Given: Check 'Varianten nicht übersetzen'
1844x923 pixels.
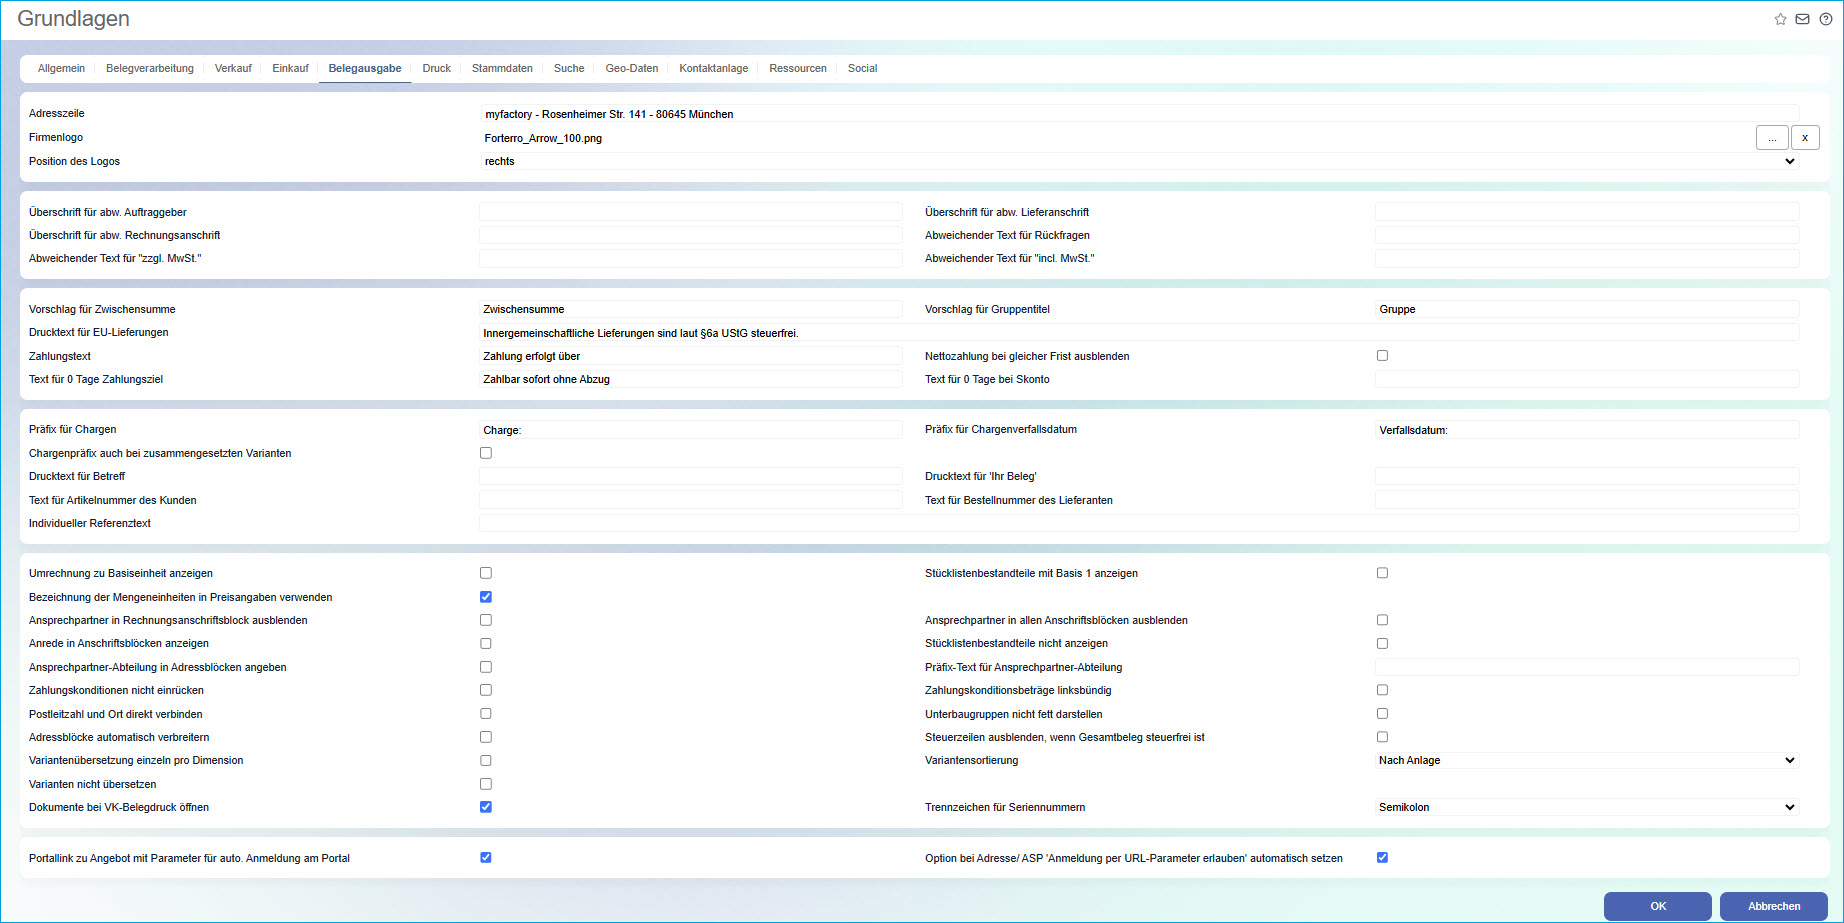Looking at the screenshot, I should [486, 783].
